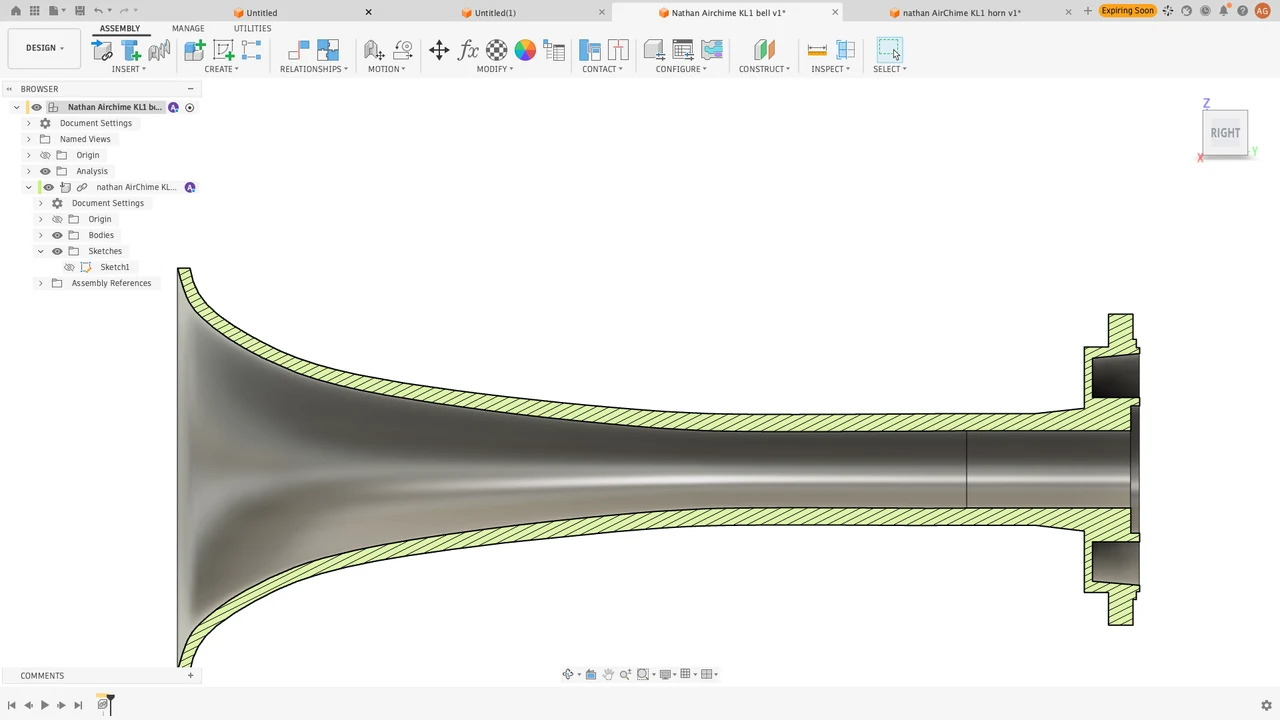The height and width of the screenshot is (720, 1280).
Task: Collapse the Browser panel with minus button
Action: point(190,89)
